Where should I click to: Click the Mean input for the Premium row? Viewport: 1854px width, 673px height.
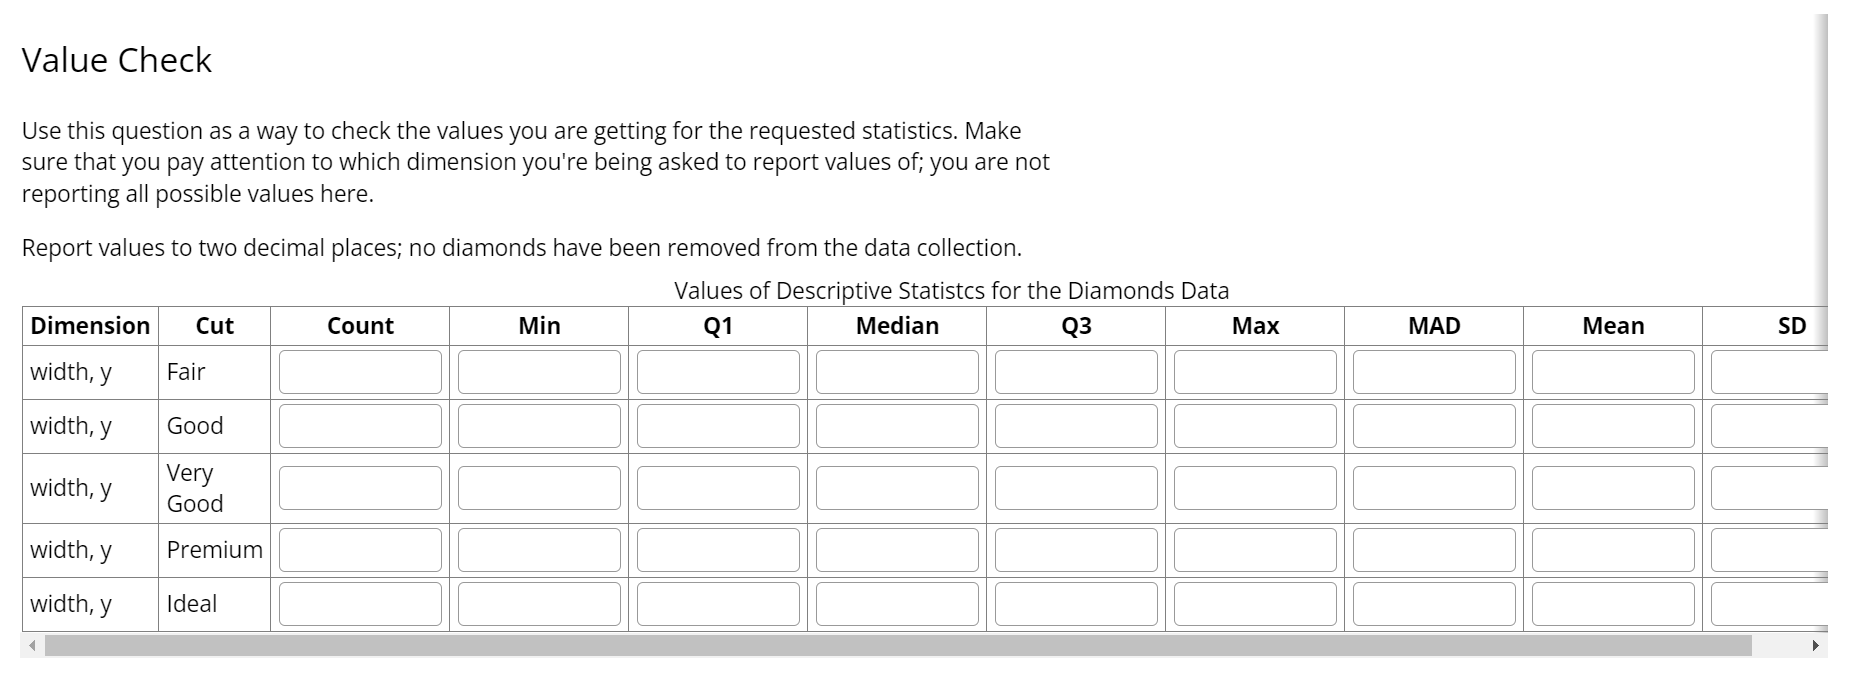(1612, 550)
